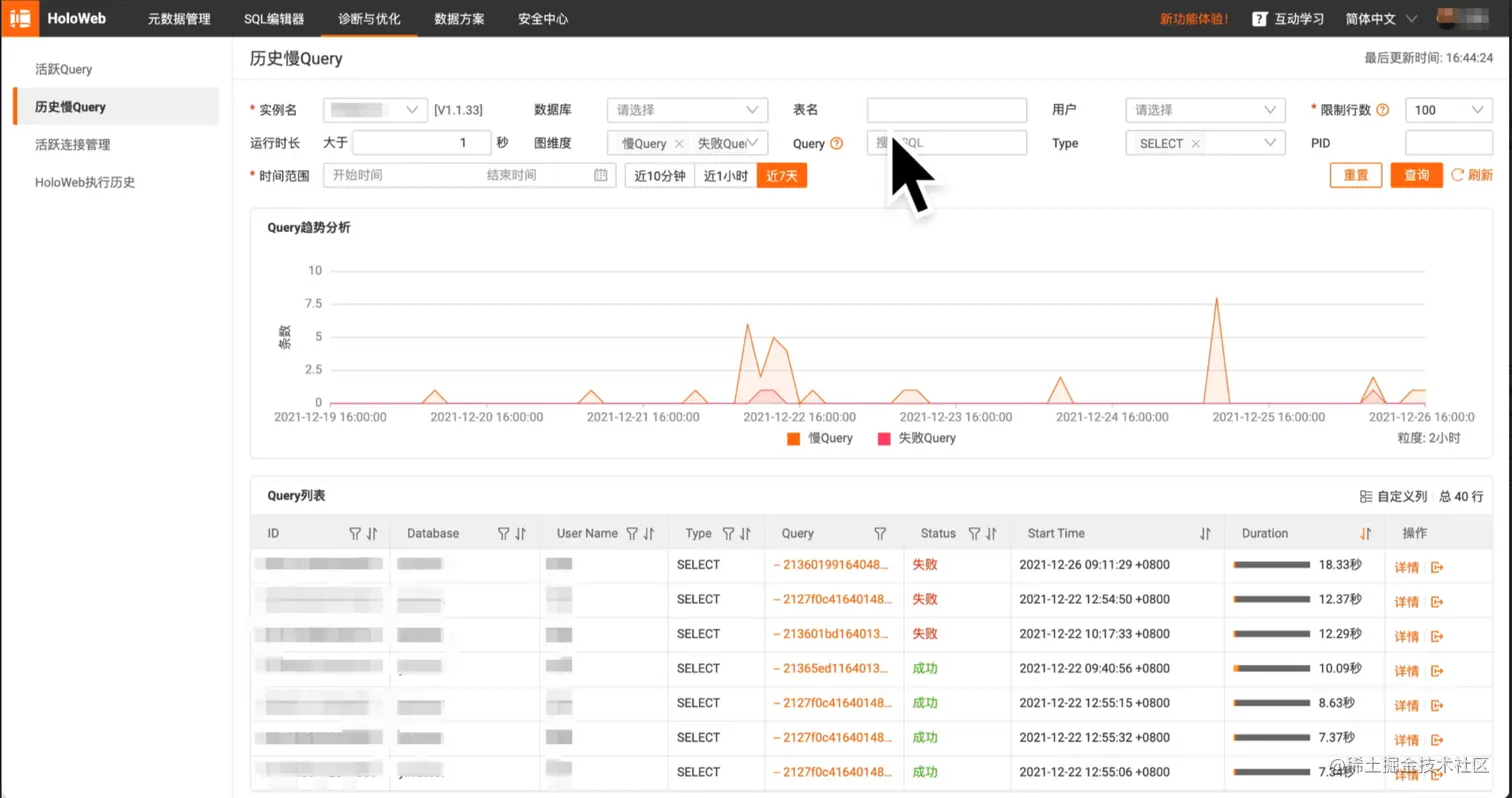Open the 互动学习 help icon

(x=1260, y=19)
